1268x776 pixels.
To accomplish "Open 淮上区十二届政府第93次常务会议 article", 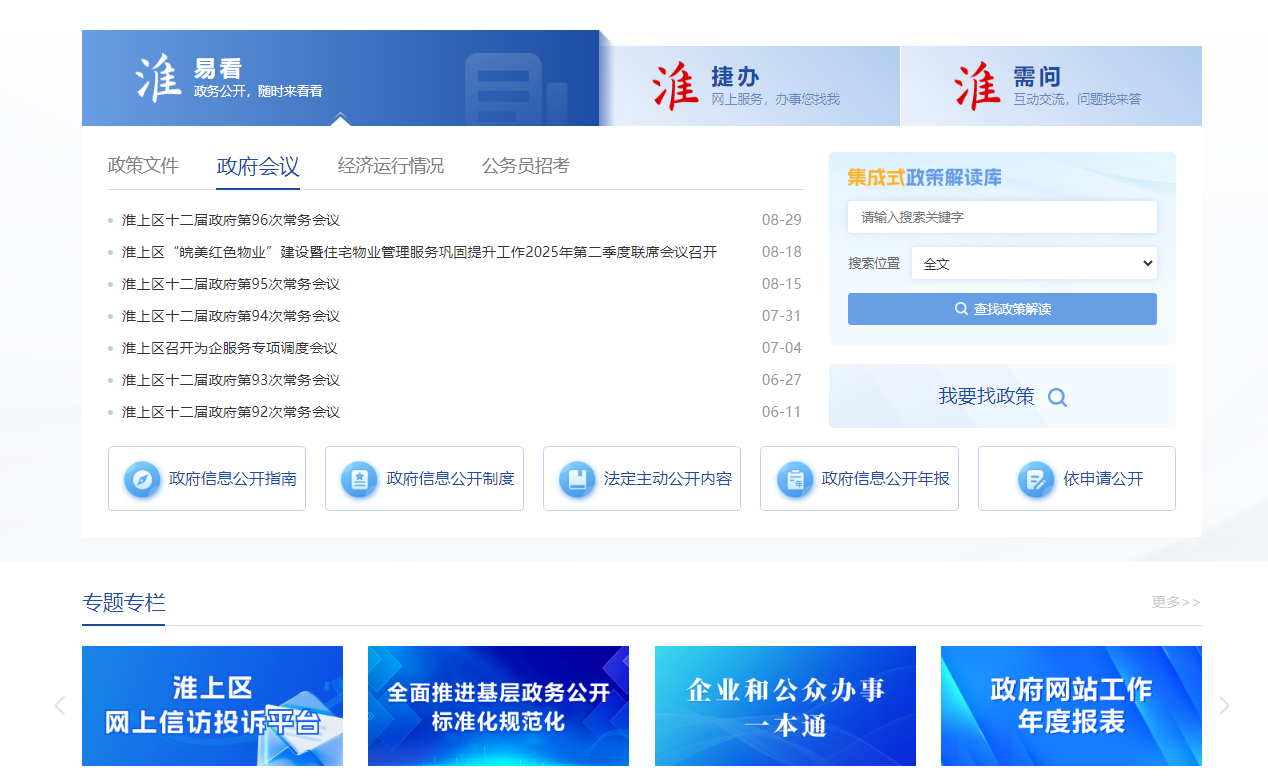I will pos(231,380).
